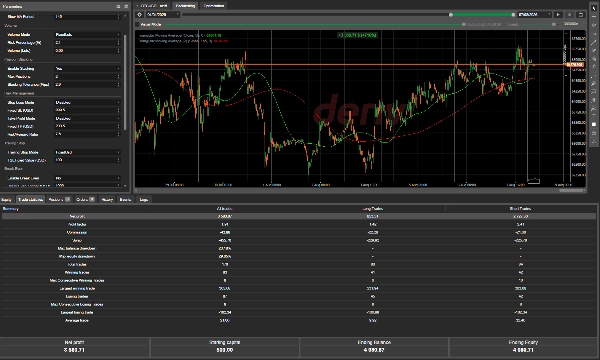Click the stop button next to play
The height and width of the screenshot is (360, 600).
click(x=569, y=15)
